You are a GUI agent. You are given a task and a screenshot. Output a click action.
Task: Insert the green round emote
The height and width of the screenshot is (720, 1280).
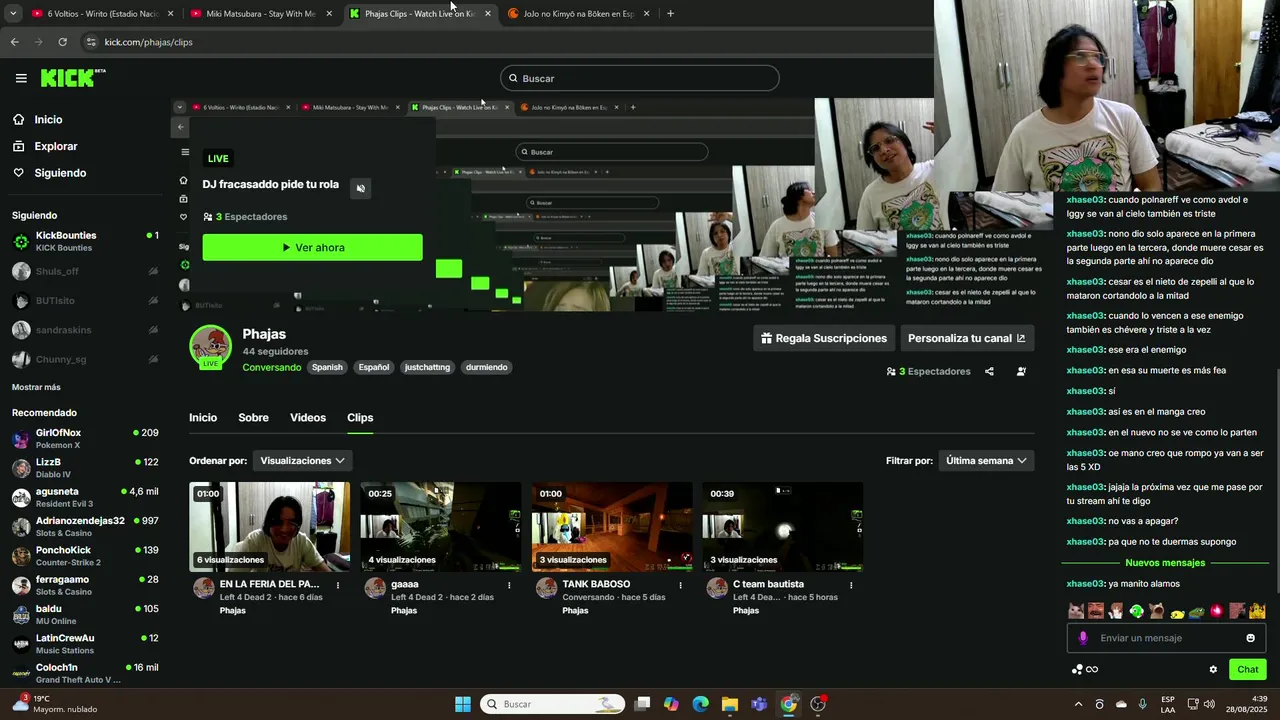click(1136, 611)
